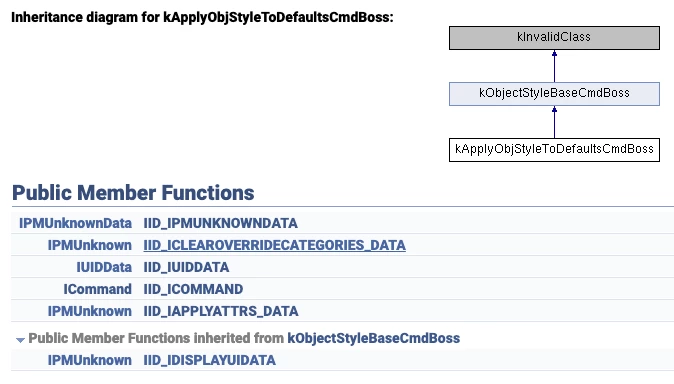Screen dimensions: 674x384
Task: Open IPMUnknown link beside IID_IAPPLYATTRS_DATA
Action: [x=89, y=311]
